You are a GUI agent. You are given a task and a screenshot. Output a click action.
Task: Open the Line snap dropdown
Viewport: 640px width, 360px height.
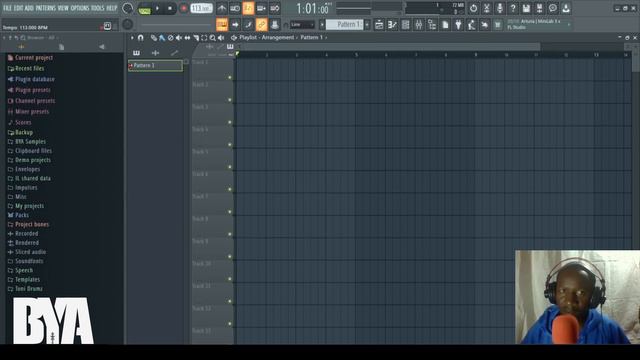tap(302, 25)
